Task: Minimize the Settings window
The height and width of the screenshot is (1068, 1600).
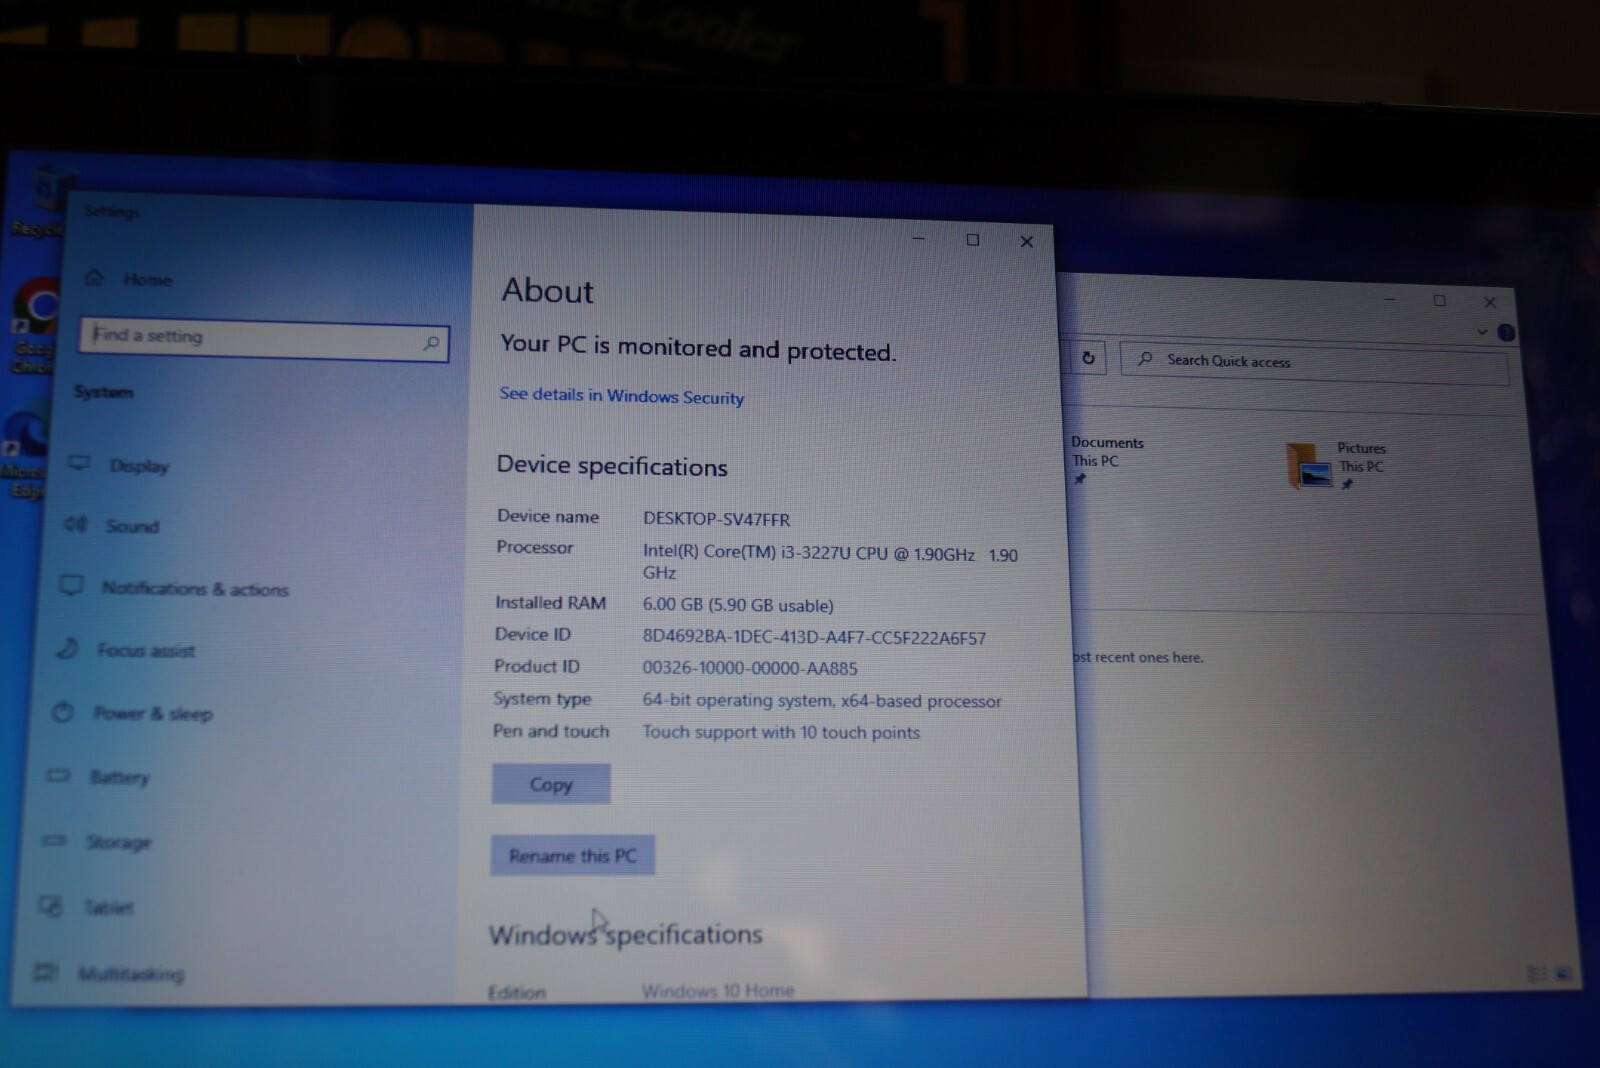Action: point(918,238)
